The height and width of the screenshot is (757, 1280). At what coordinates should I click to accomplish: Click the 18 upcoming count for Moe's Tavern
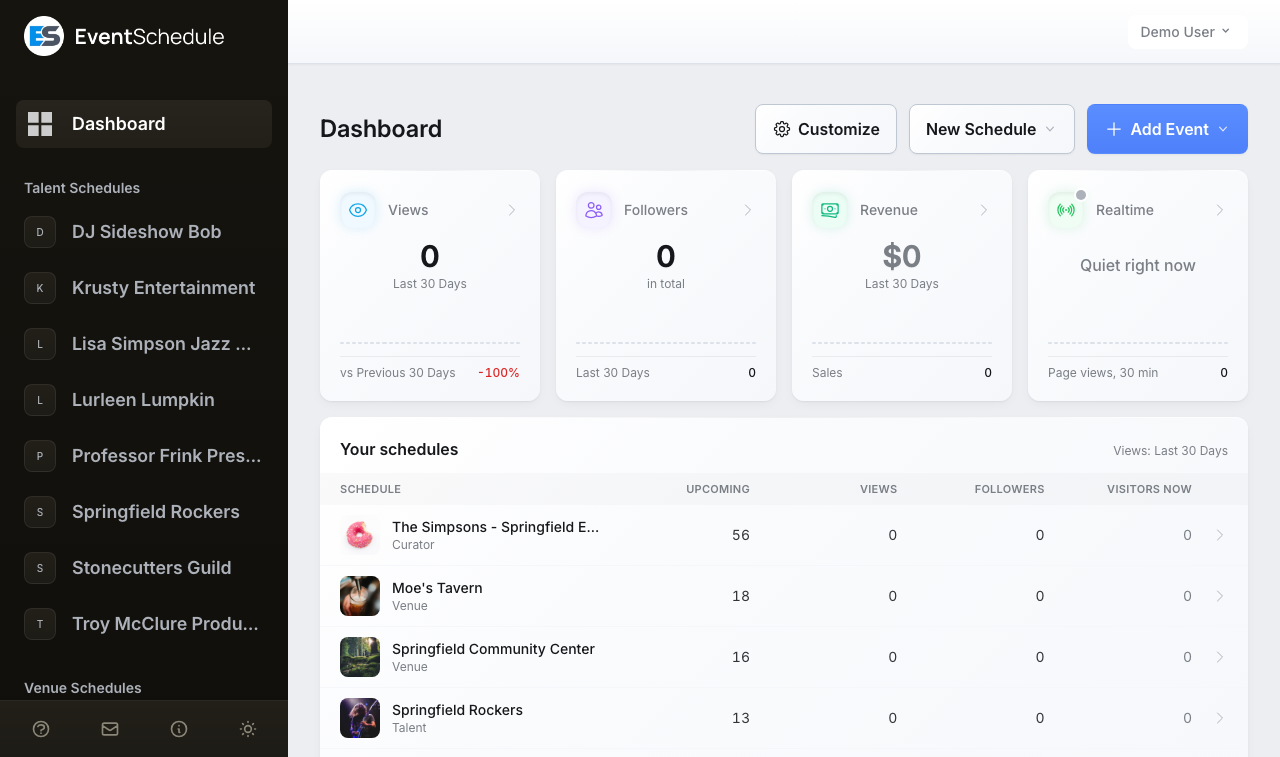click(x=741, y=596)
